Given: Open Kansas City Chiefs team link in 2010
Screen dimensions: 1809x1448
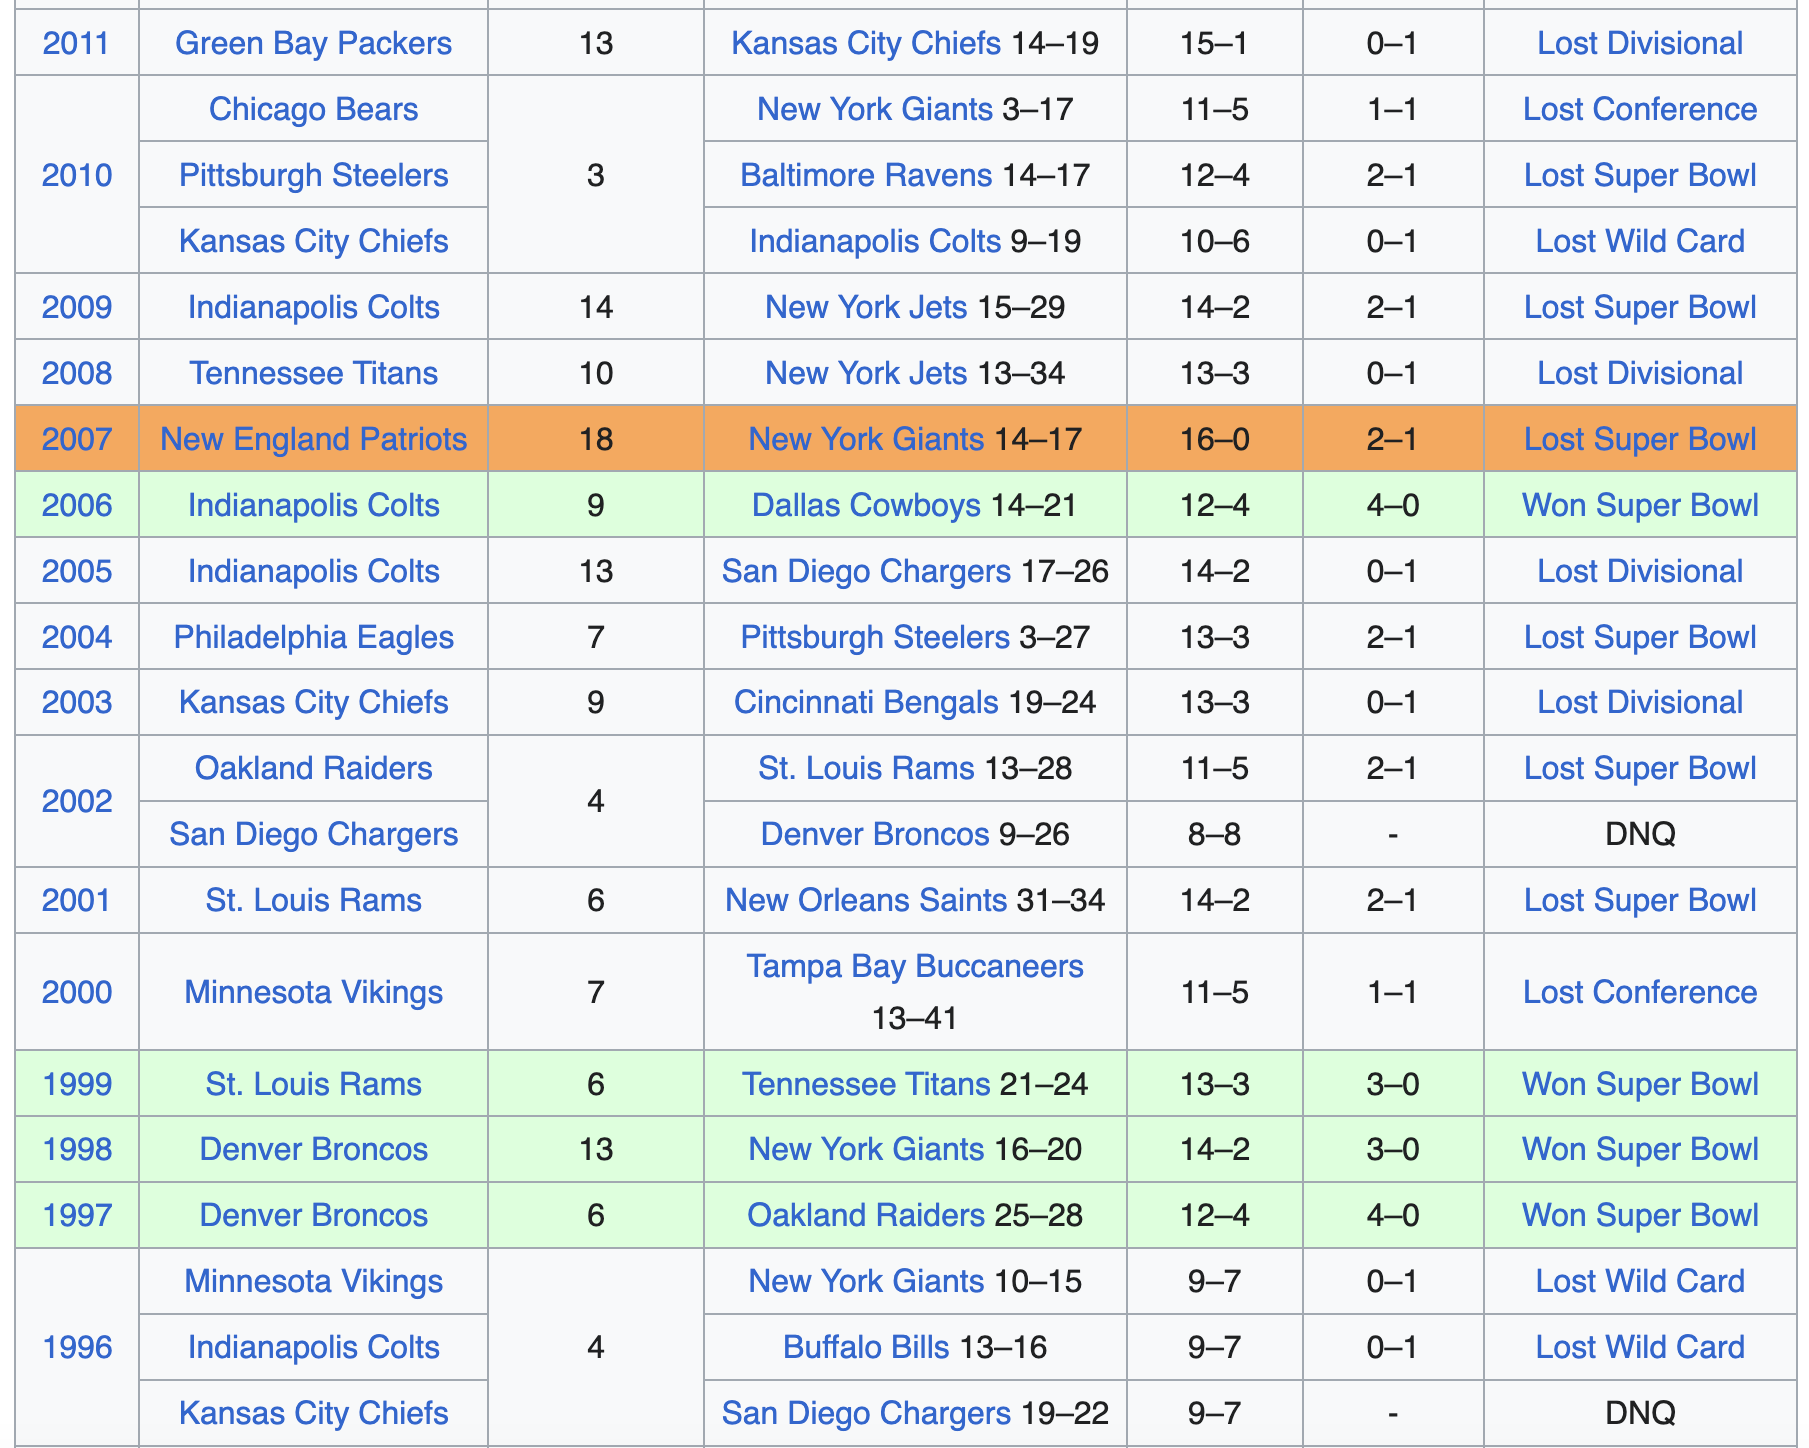Looking at the screenshot, I should [313, 241].
